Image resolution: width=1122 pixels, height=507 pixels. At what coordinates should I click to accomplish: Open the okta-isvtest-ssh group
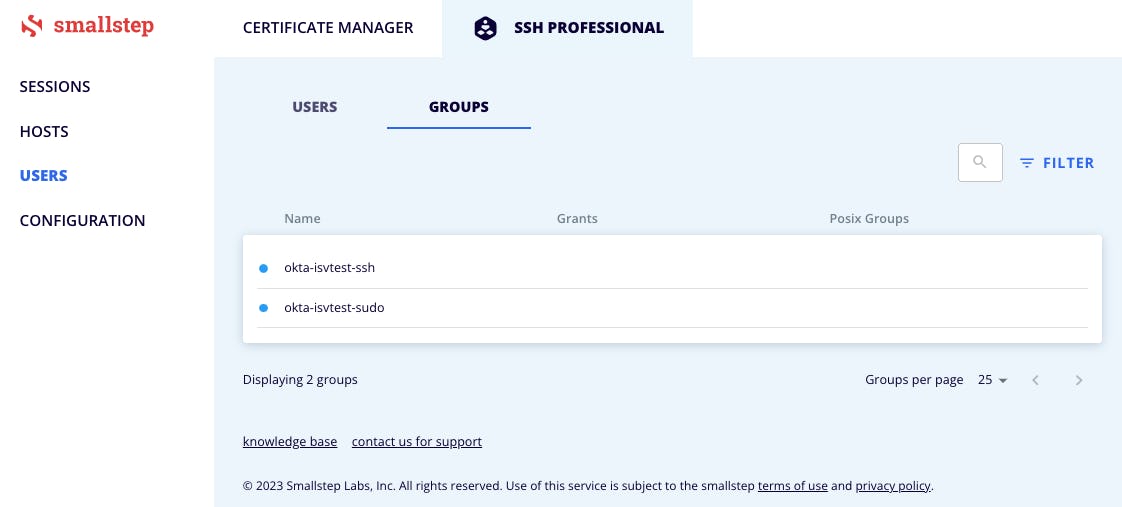coord(329,268)
